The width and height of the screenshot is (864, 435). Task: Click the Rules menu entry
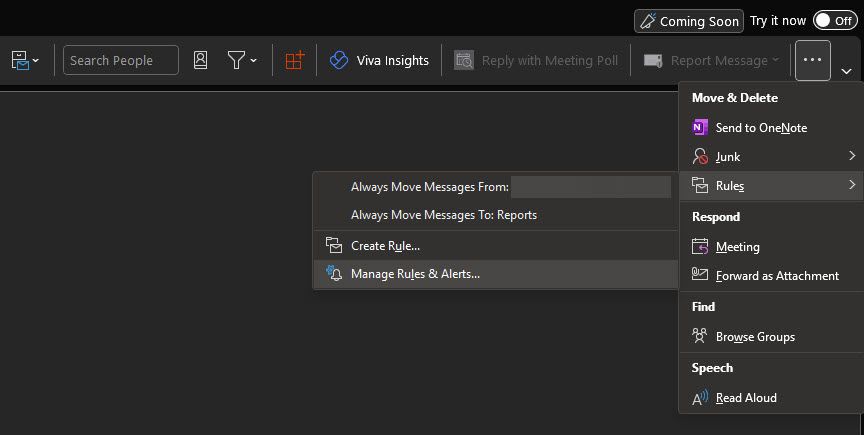pos(770,186)
